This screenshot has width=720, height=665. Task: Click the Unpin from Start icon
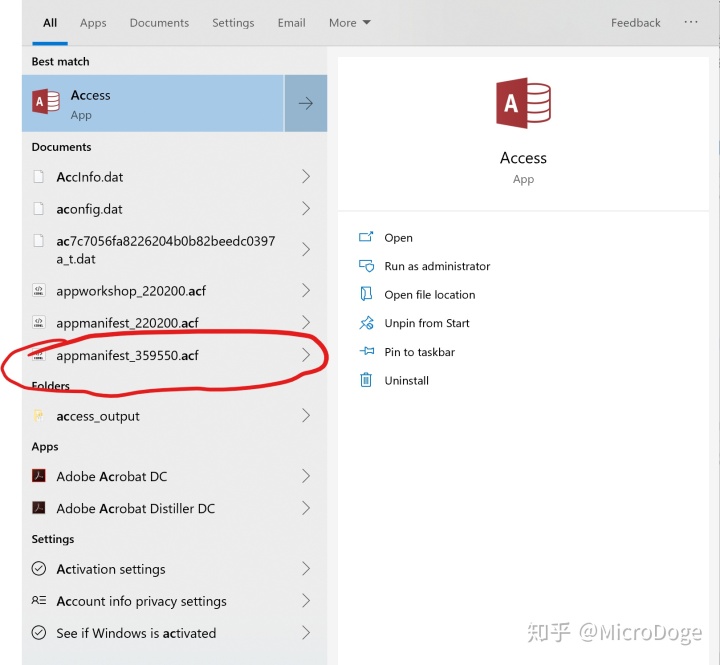pyautogui.click(x=366, y=323)
